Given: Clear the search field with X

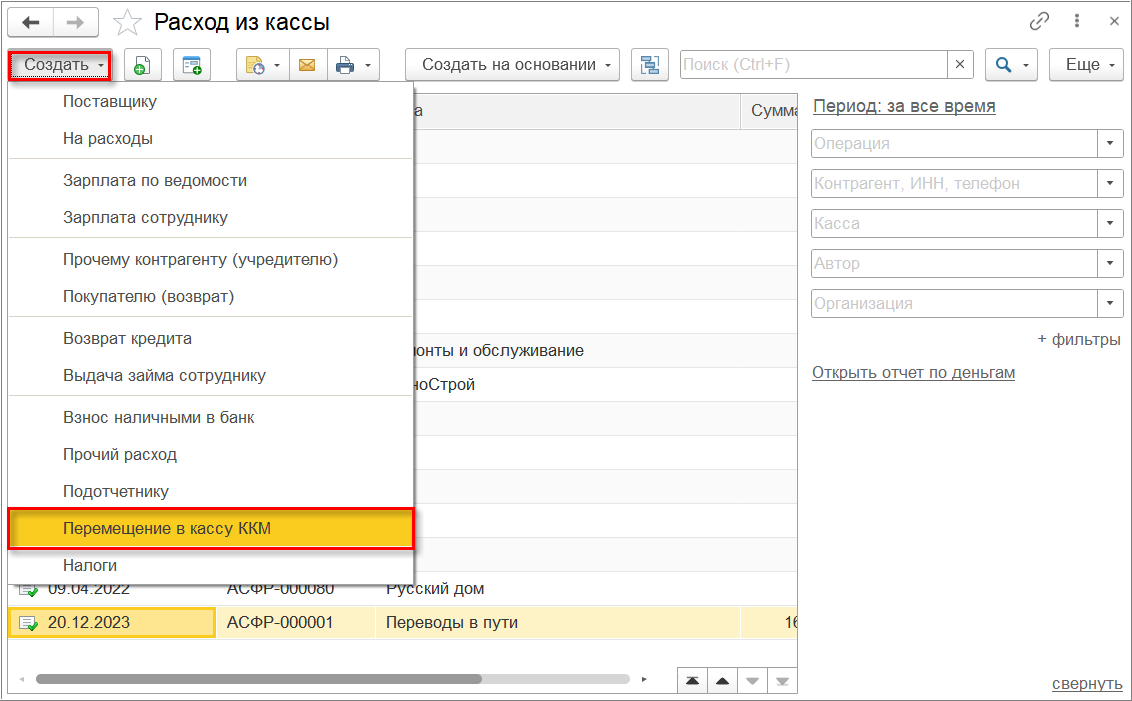Looking at the screenshot, I should point(959,65).
